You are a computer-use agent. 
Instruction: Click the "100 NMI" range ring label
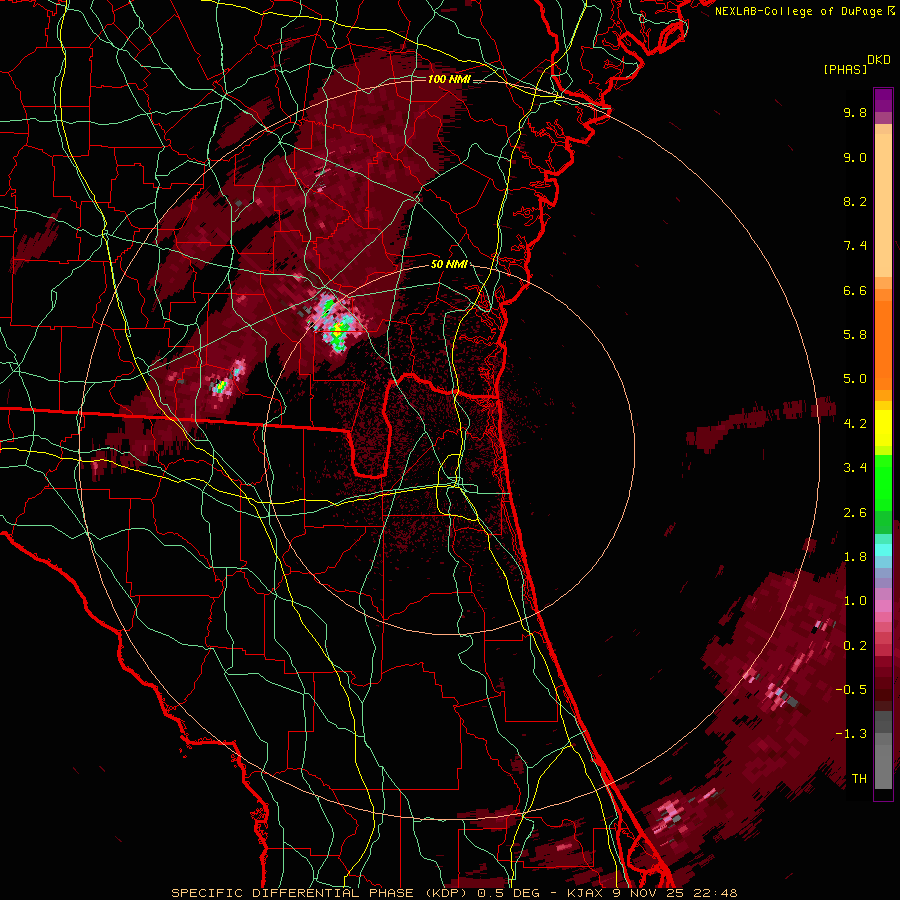point(449,79)
